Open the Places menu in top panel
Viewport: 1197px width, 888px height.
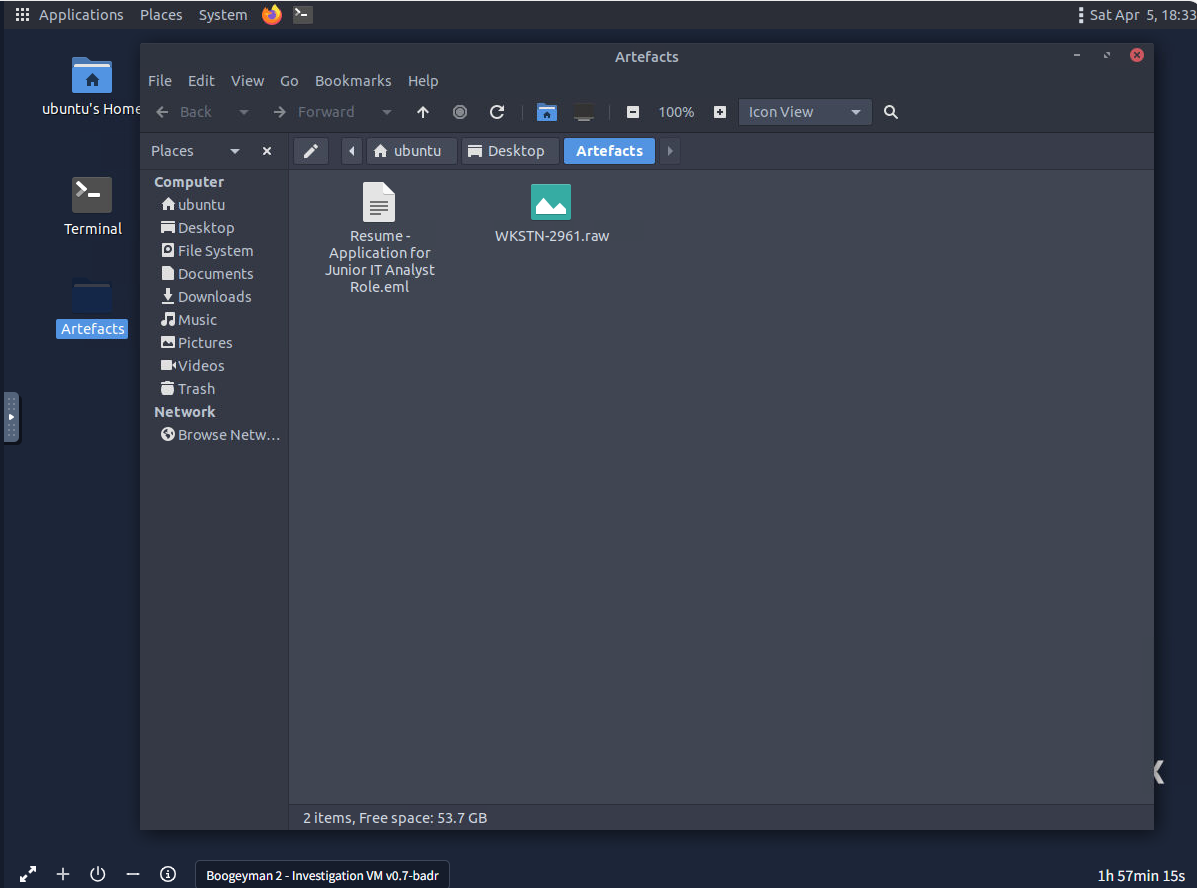click(x=161, y=15)
